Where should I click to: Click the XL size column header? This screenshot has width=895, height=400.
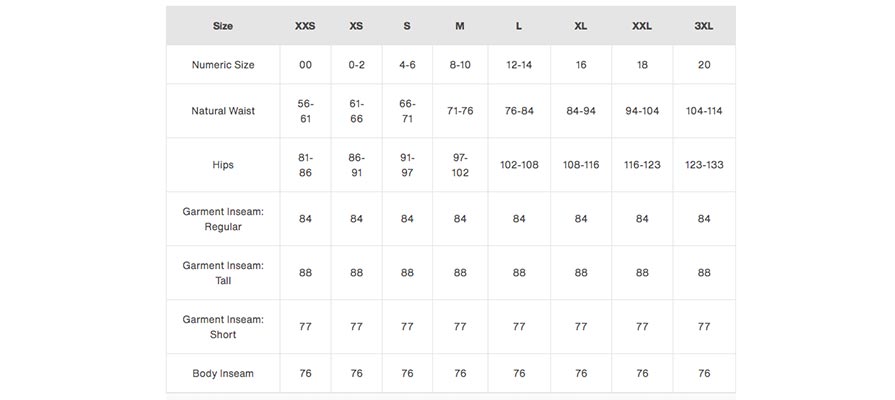(x=581, y=26)
